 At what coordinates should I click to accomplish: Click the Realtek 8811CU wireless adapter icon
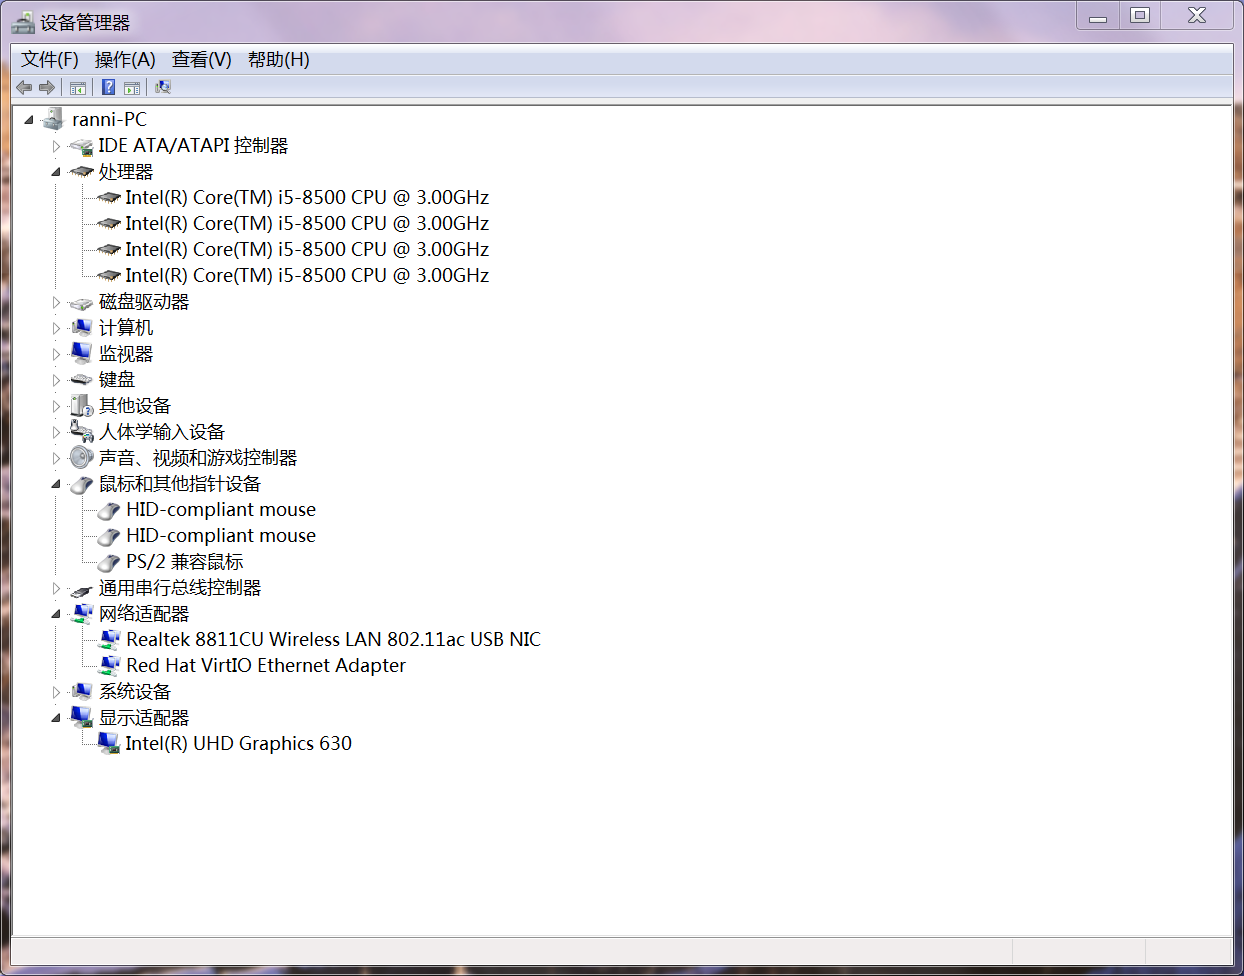109,639
